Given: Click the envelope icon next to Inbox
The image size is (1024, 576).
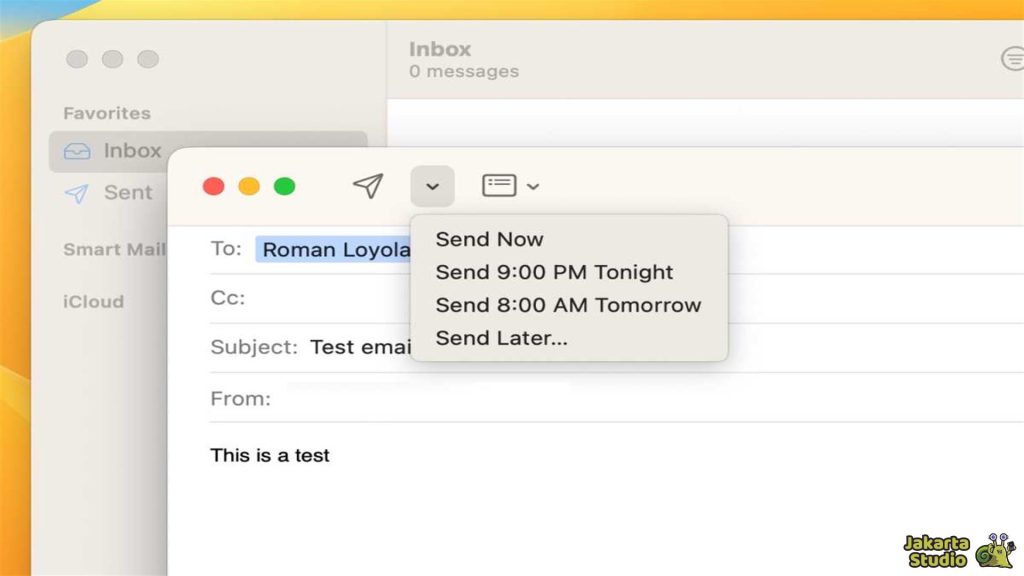Looking at the screenshot, I should [x=75, y=151].
